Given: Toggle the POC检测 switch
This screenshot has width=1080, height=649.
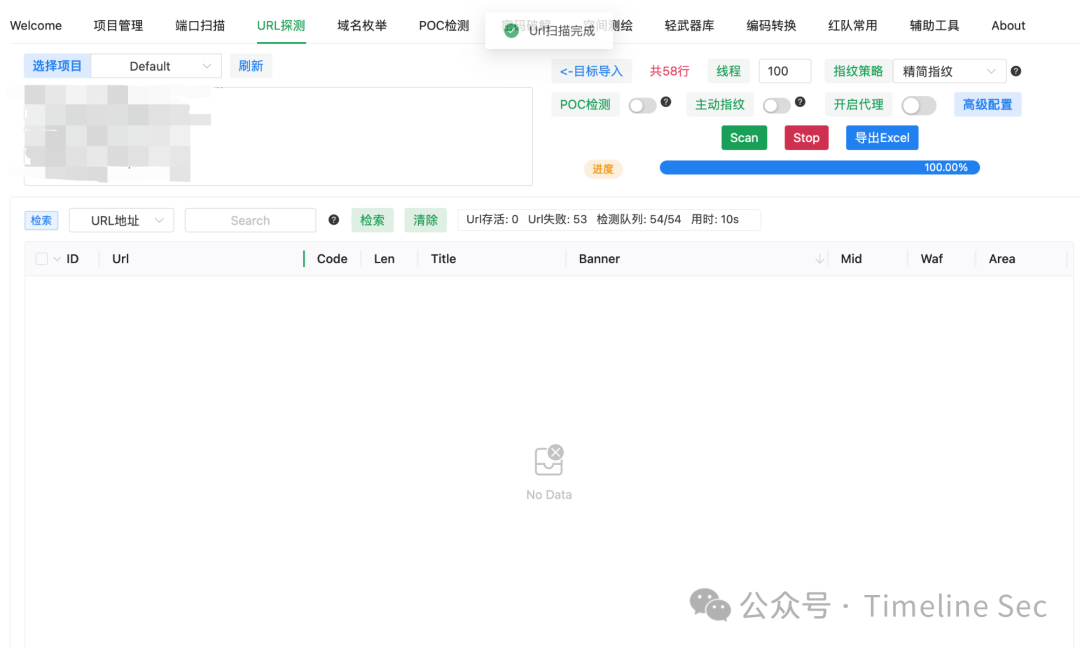Looking at the screenshot, I should point(642,105).
